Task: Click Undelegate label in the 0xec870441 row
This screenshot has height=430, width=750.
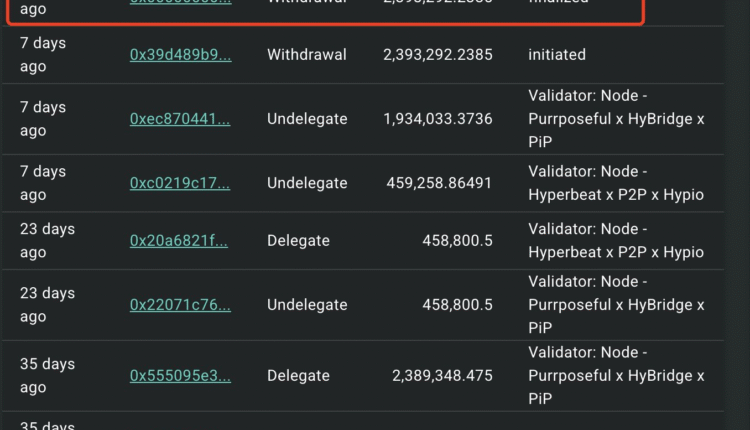Action: [x=307, y=119]
